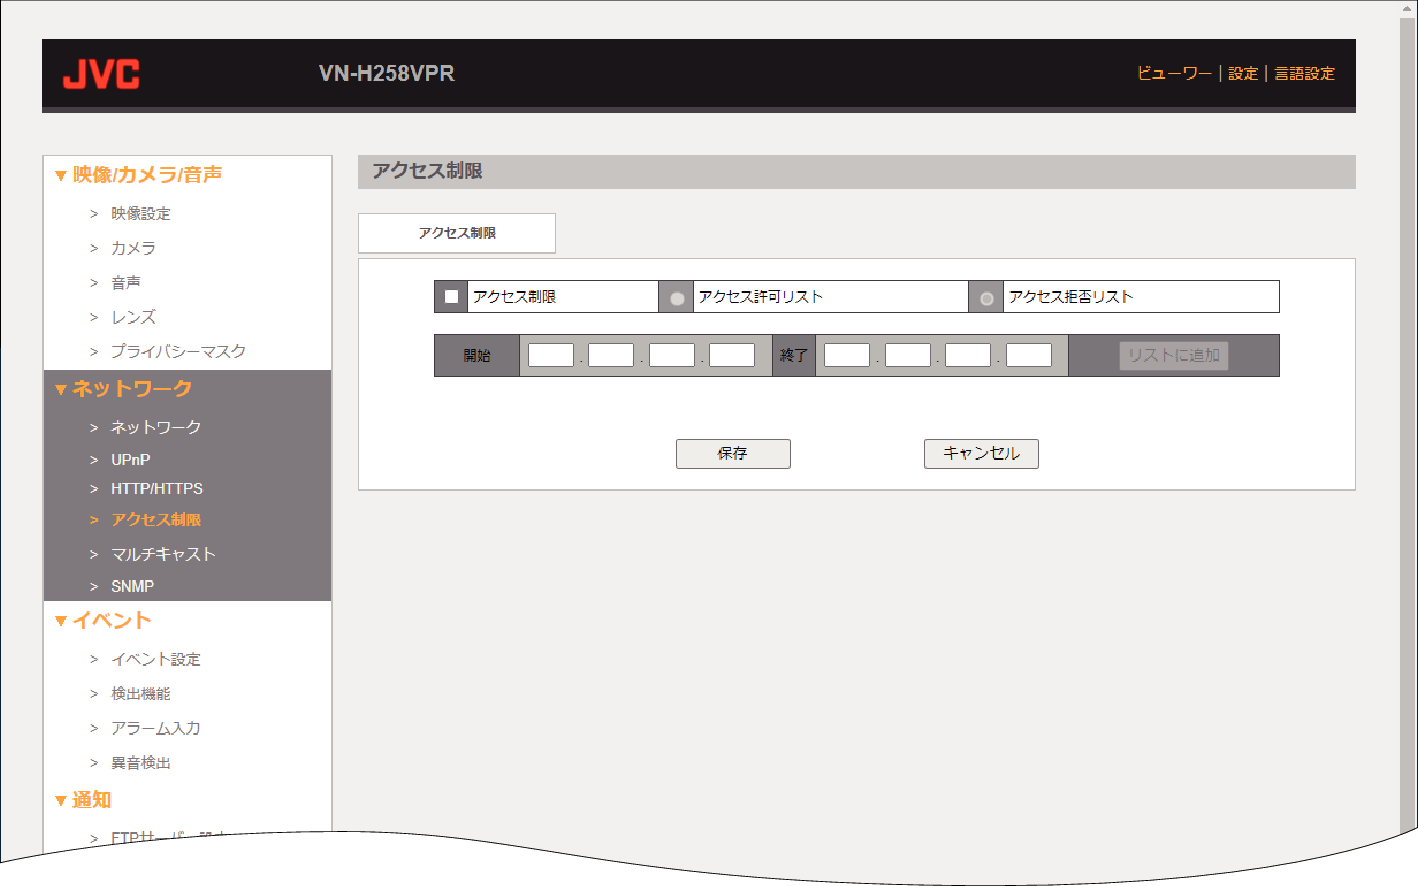Click the second 終了 IP octet field
Viewport: 1418px width, 886px height.
coord(908,355)
